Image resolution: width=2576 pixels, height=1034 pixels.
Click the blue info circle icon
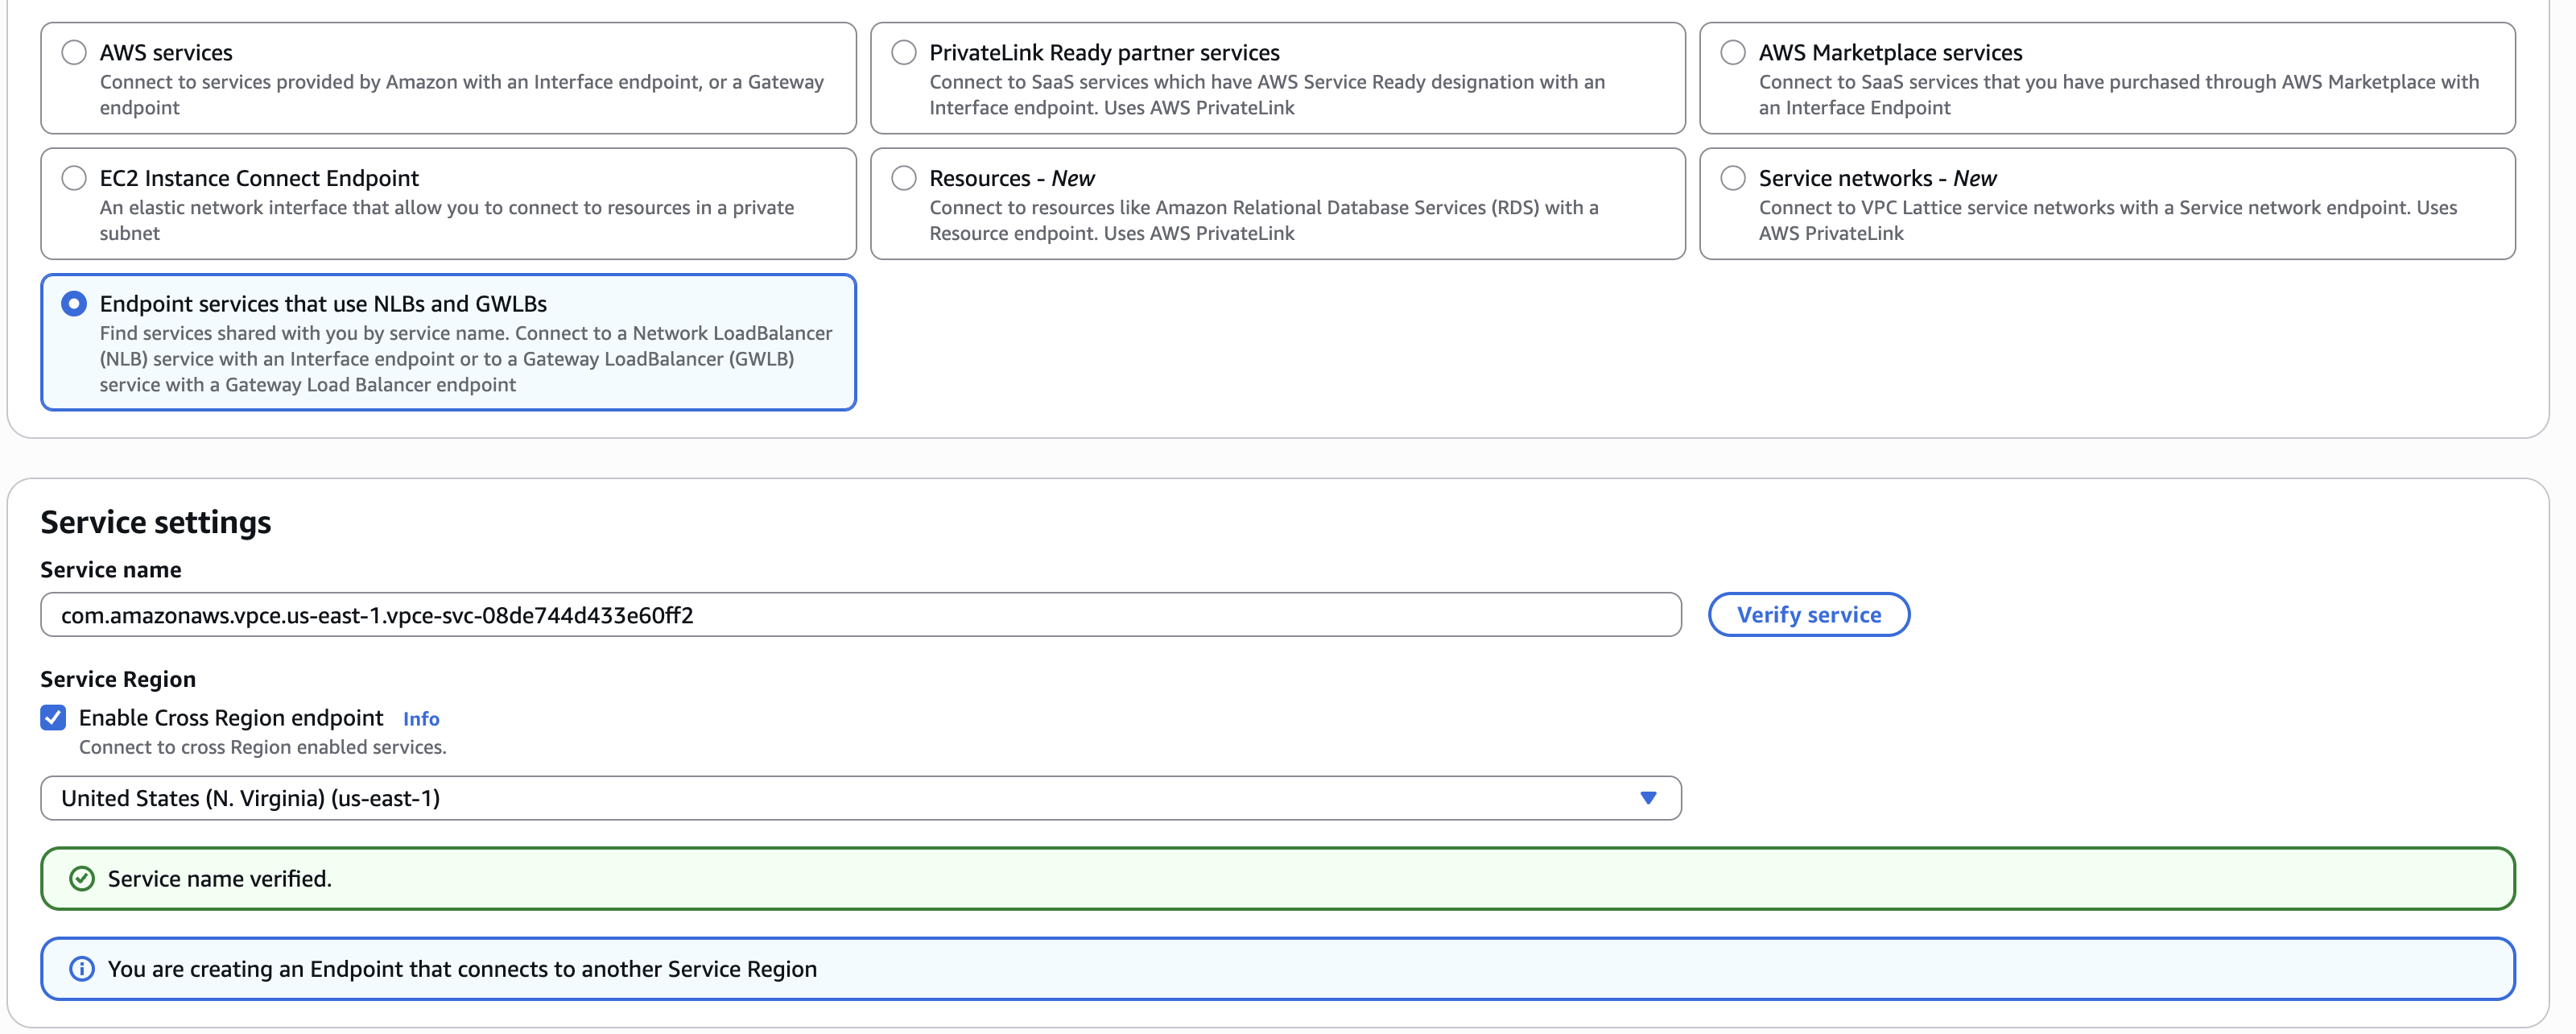pyautogui.click(x=82, y=969)
